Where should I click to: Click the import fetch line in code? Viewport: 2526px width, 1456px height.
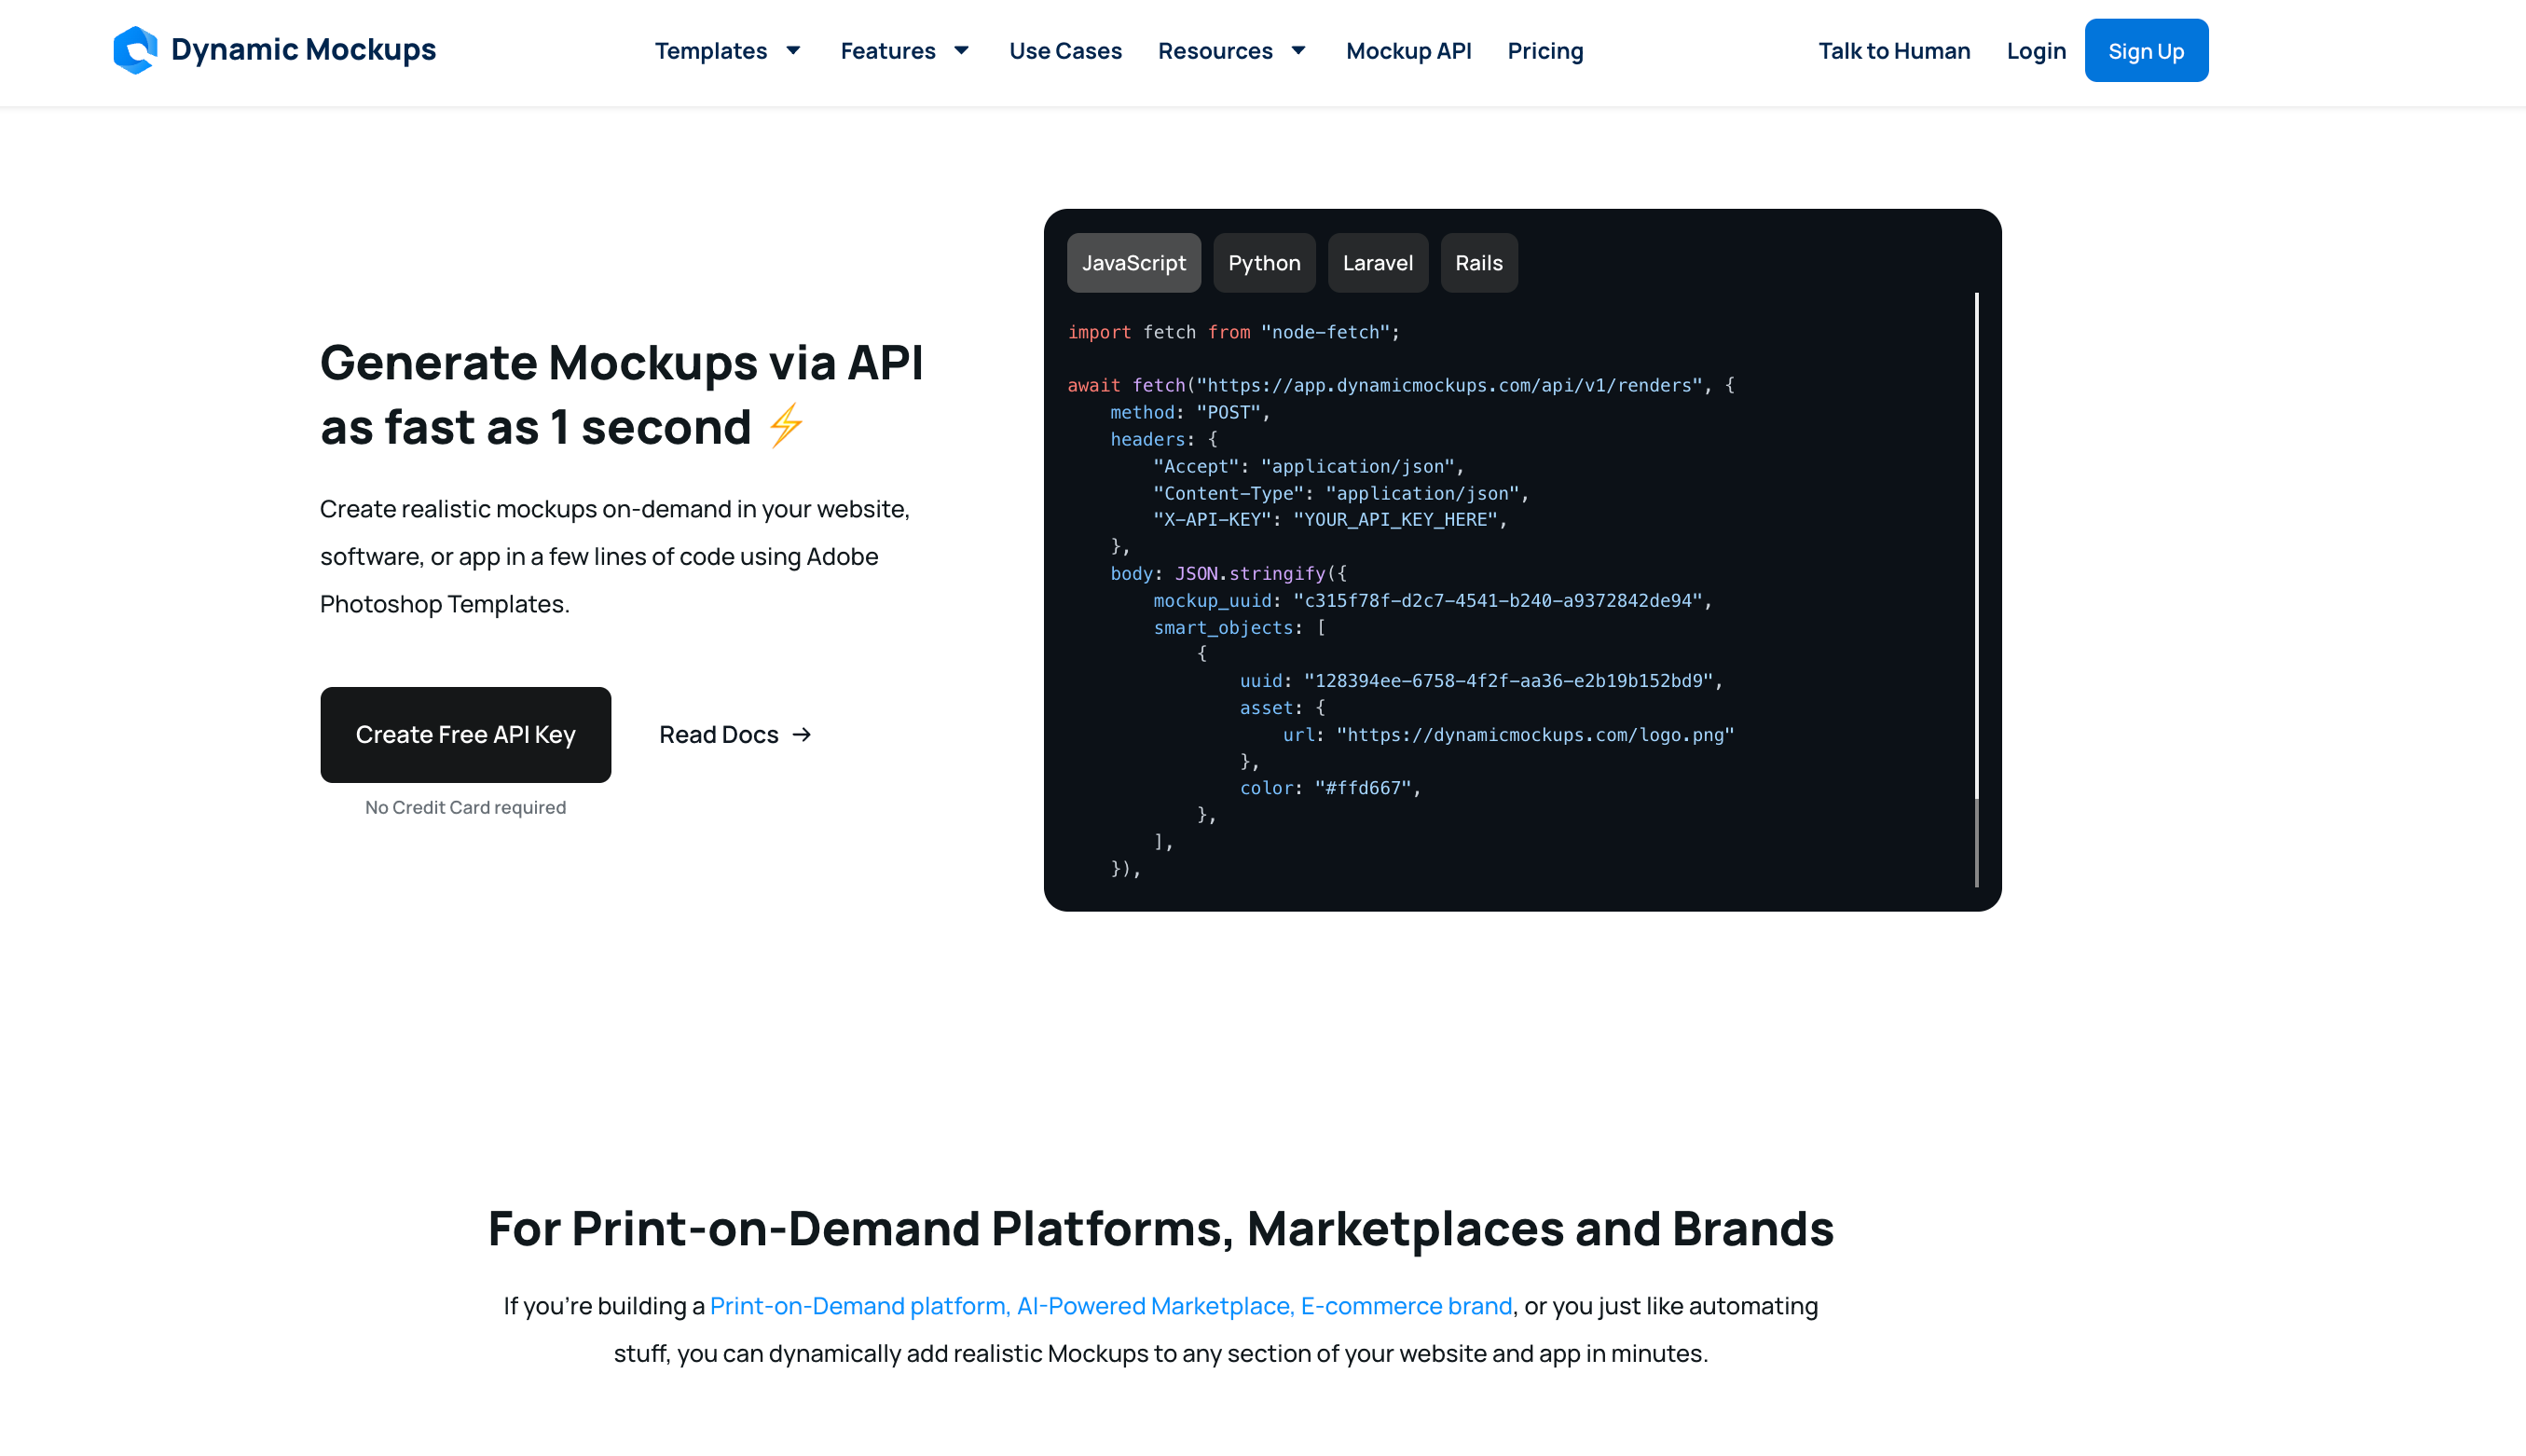(1234, 333)
